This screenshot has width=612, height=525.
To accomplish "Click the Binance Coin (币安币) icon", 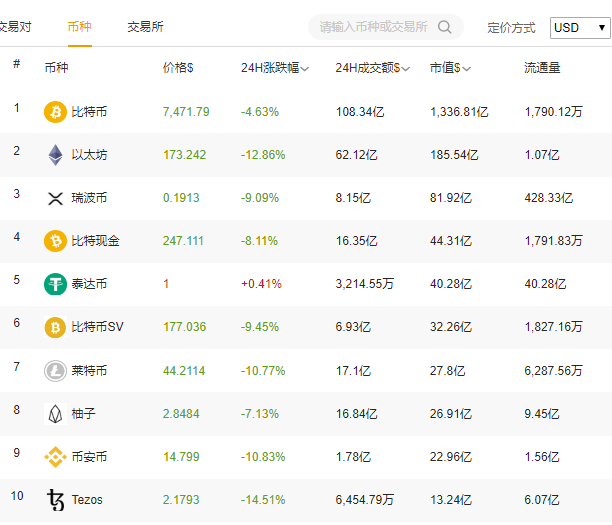I will point(55,457).
